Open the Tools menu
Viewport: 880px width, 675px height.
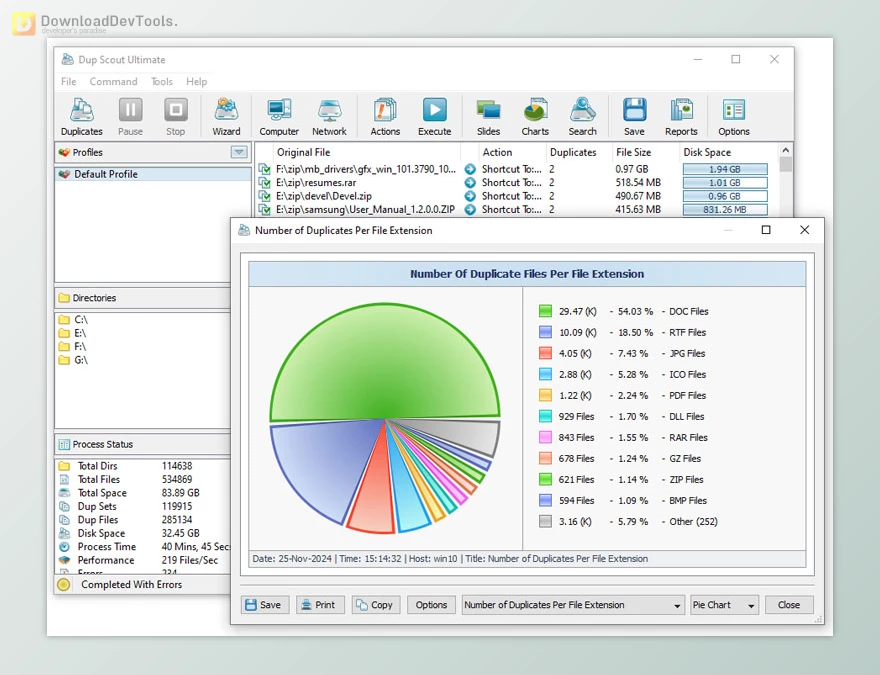(x=162, y=81)
